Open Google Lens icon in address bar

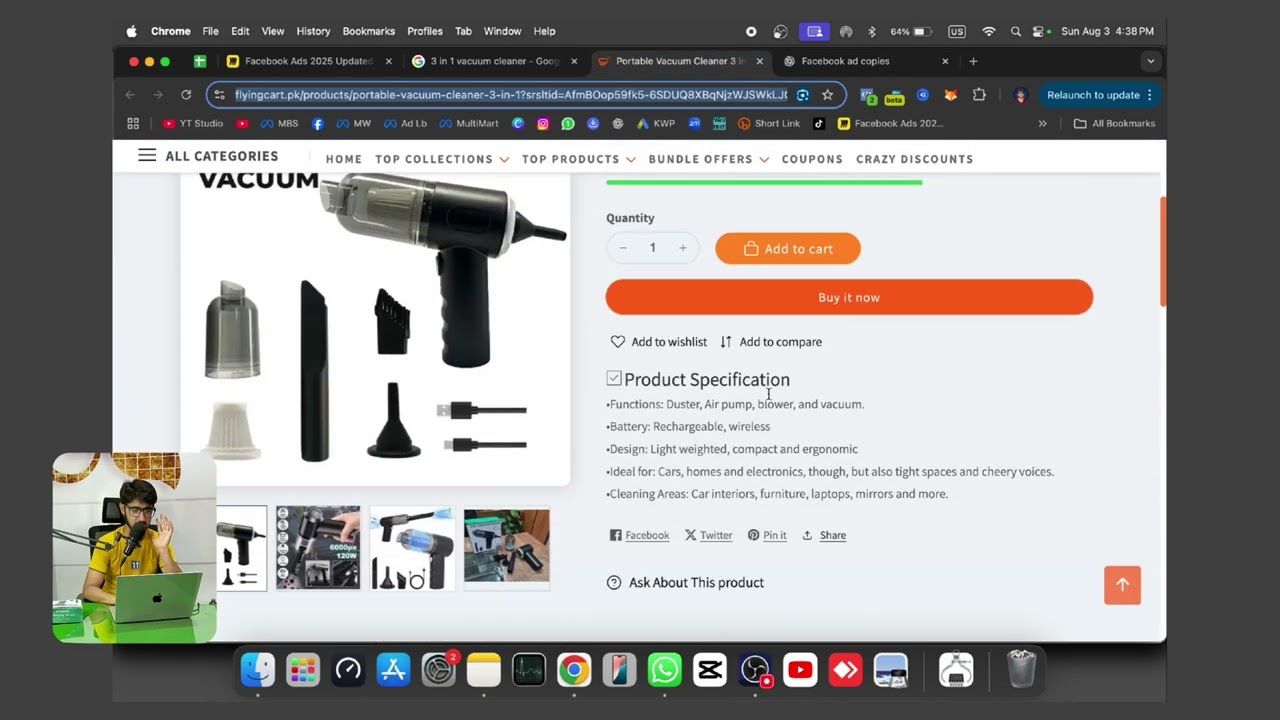point(802,95)
